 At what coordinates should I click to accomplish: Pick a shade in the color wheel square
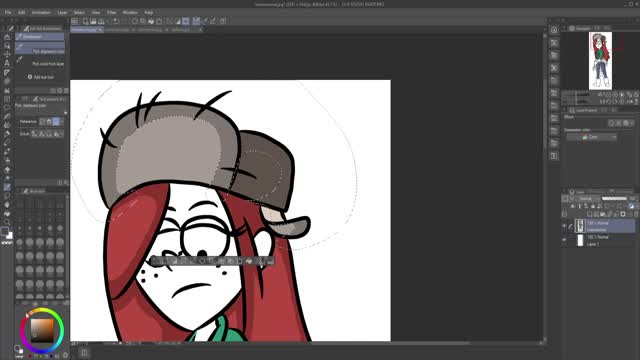pyautogui.click(x=42, y=330)
